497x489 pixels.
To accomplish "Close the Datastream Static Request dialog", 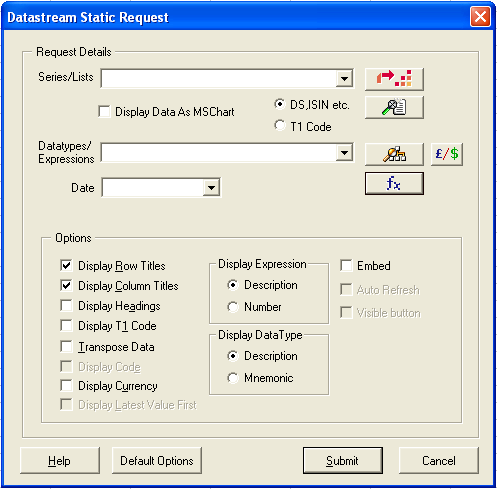I will tap(480, 16).
